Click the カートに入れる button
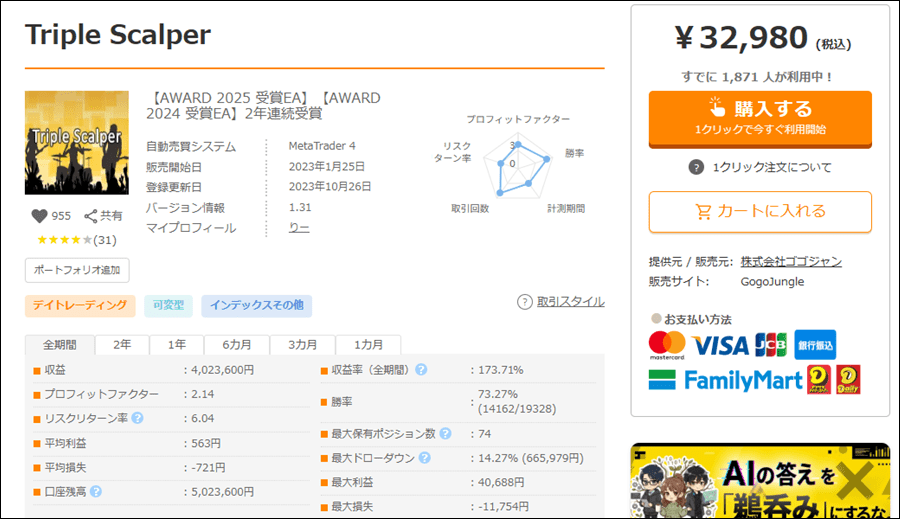The height and width of the screenshot is (519, 900). pos(760,212)
